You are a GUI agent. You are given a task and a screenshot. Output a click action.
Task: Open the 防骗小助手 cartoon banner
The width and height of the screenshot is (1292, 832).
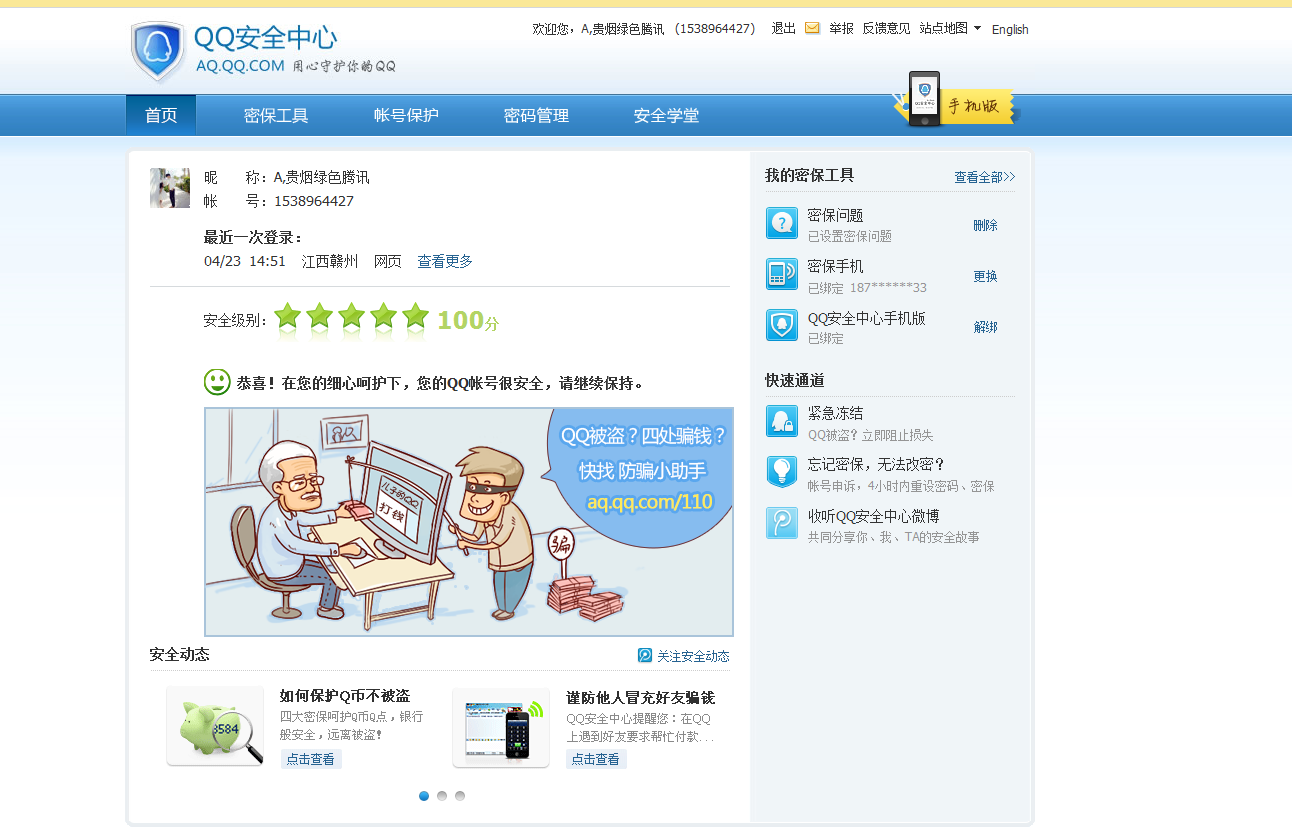click(x=469, y=522)
